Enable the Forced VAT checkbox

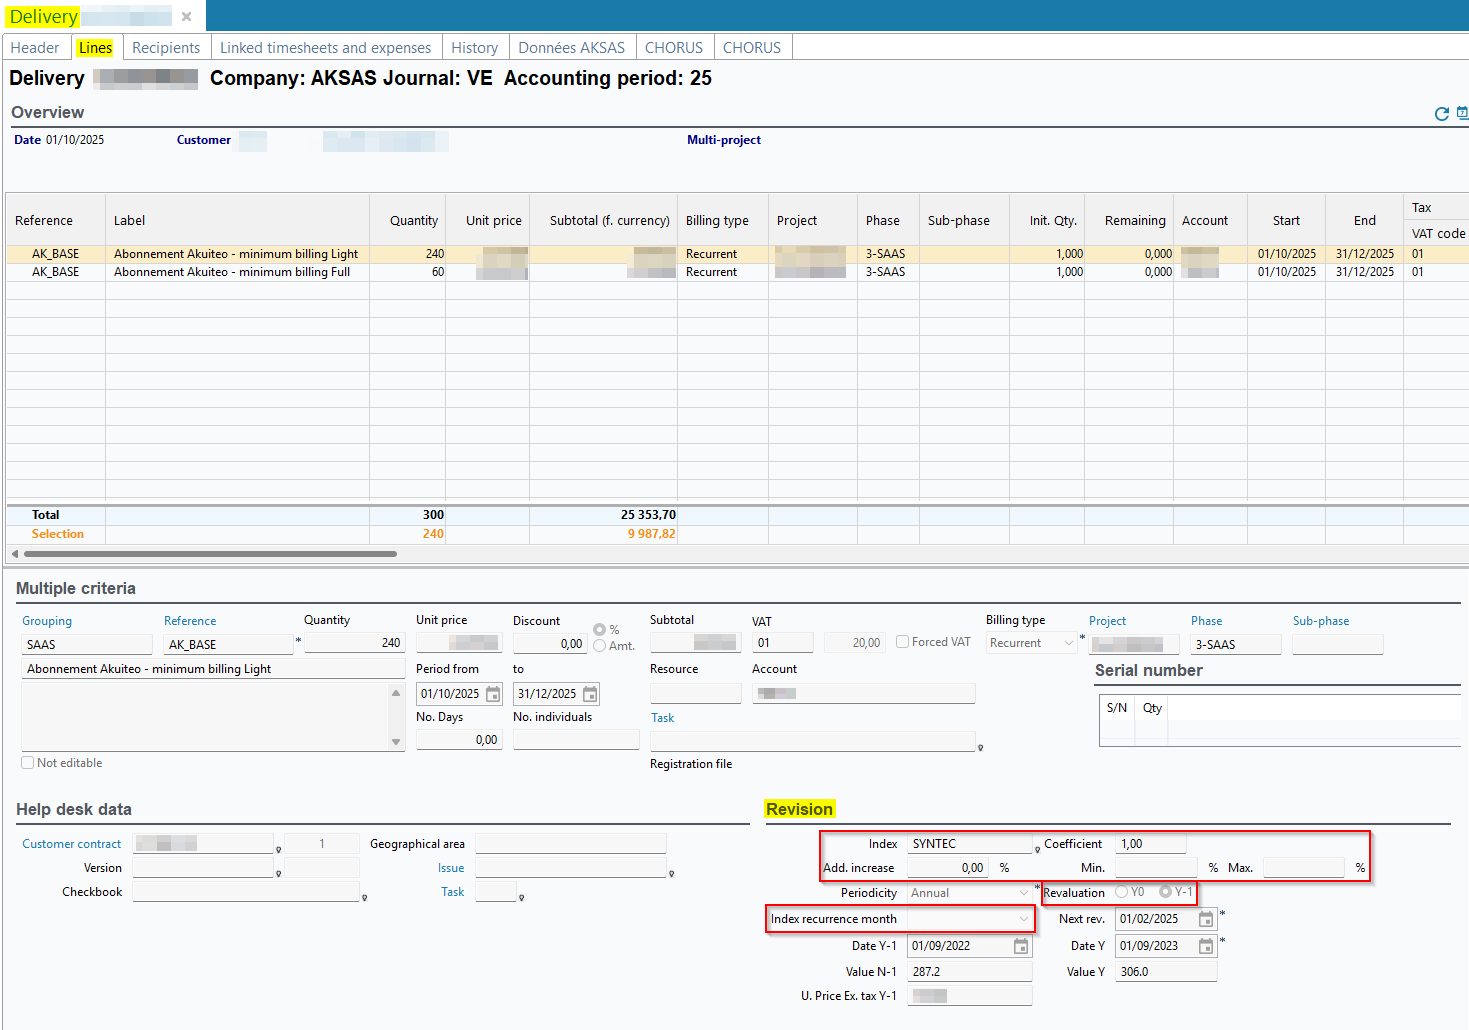[x=903, y=642]
